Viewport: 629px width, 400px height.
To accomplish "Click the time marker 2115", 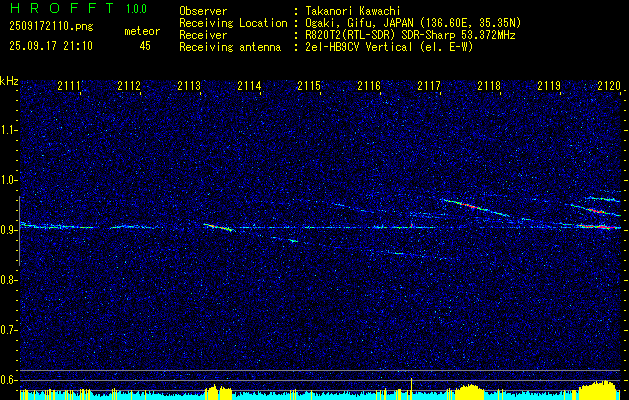I will [309, 85].
